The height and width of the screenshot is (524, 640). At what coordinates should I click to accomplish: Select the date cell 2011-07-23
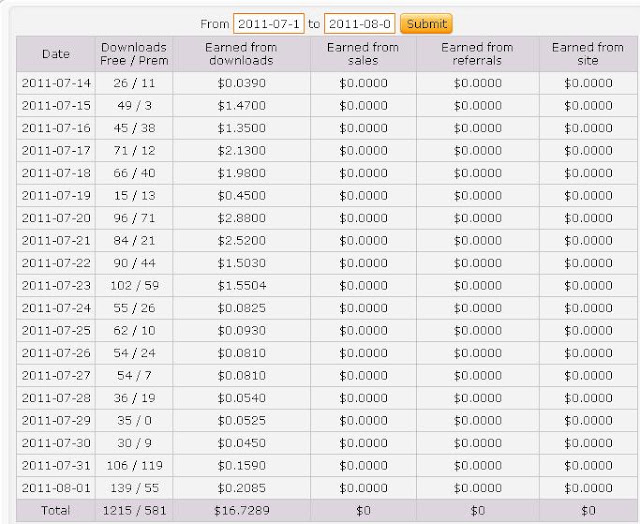pos(56,285)
